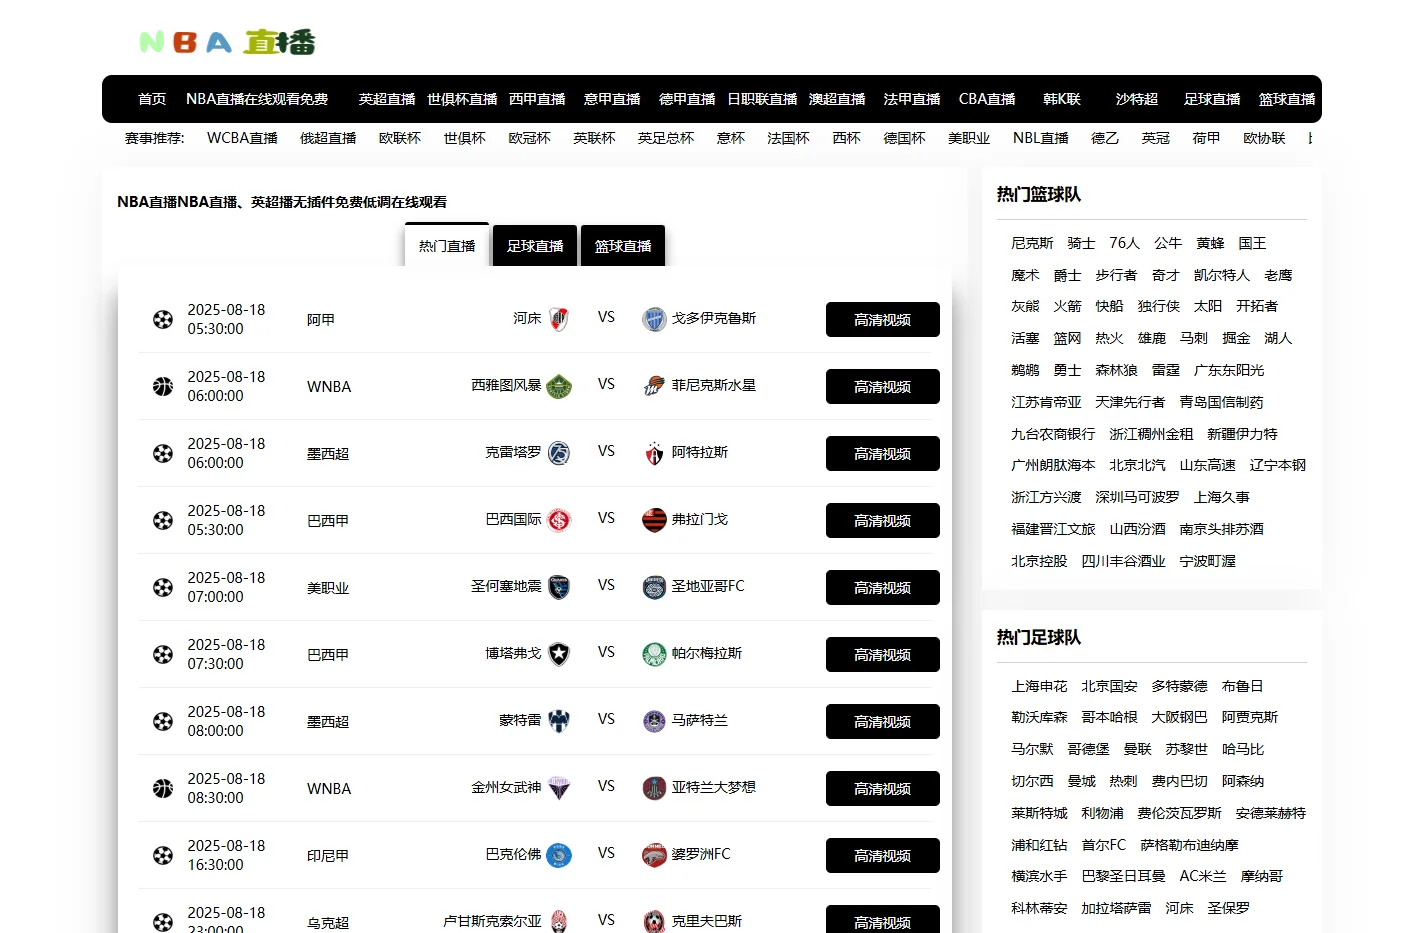Switch to the 足球直播 tab
This screenshot has height=933, width=1424.
pos(535,245)
